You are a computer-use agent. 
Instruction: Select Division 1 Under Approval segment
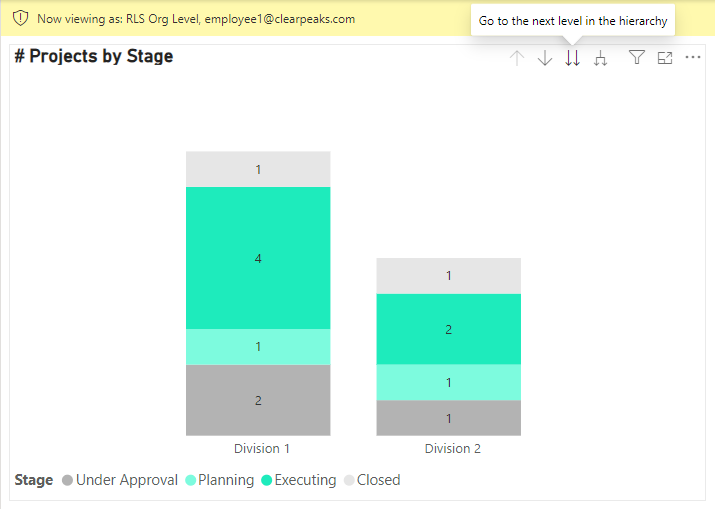click(x=258, y=400)
